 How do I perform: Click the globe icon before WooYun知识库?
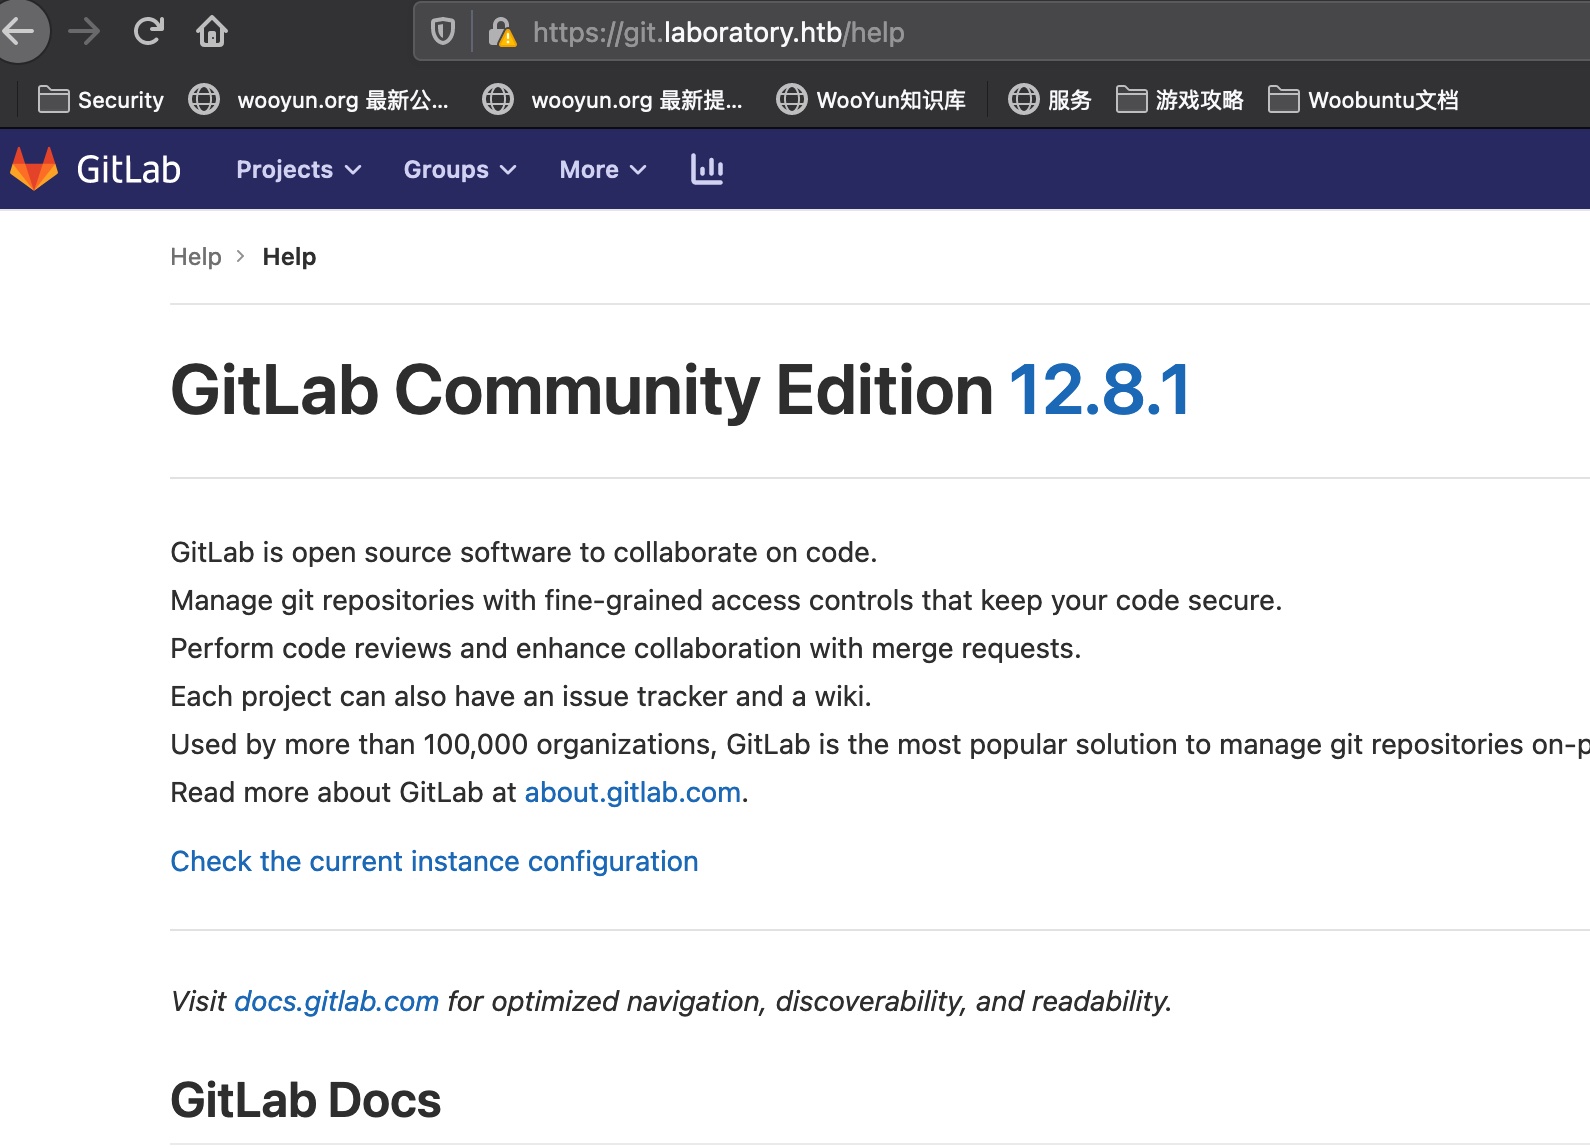(791, 100)
